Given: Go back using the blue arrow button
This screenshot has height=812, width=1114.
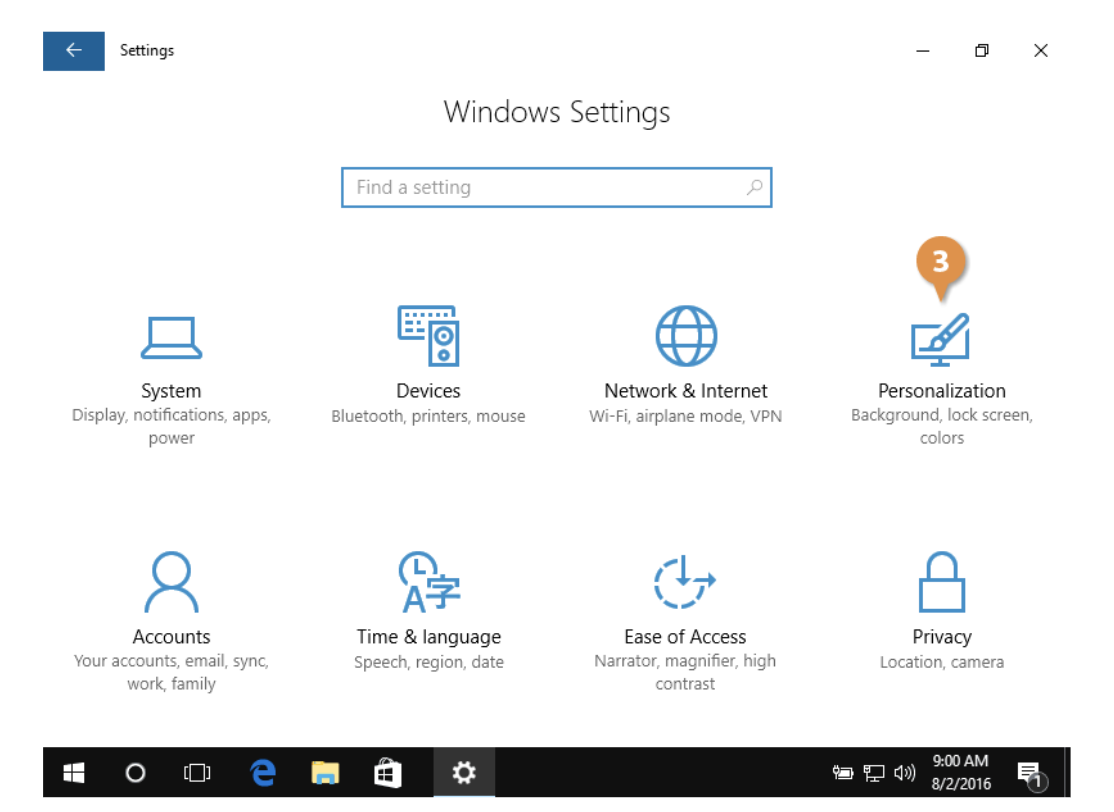Looking at the screenshot, I should tap(74, 50).
